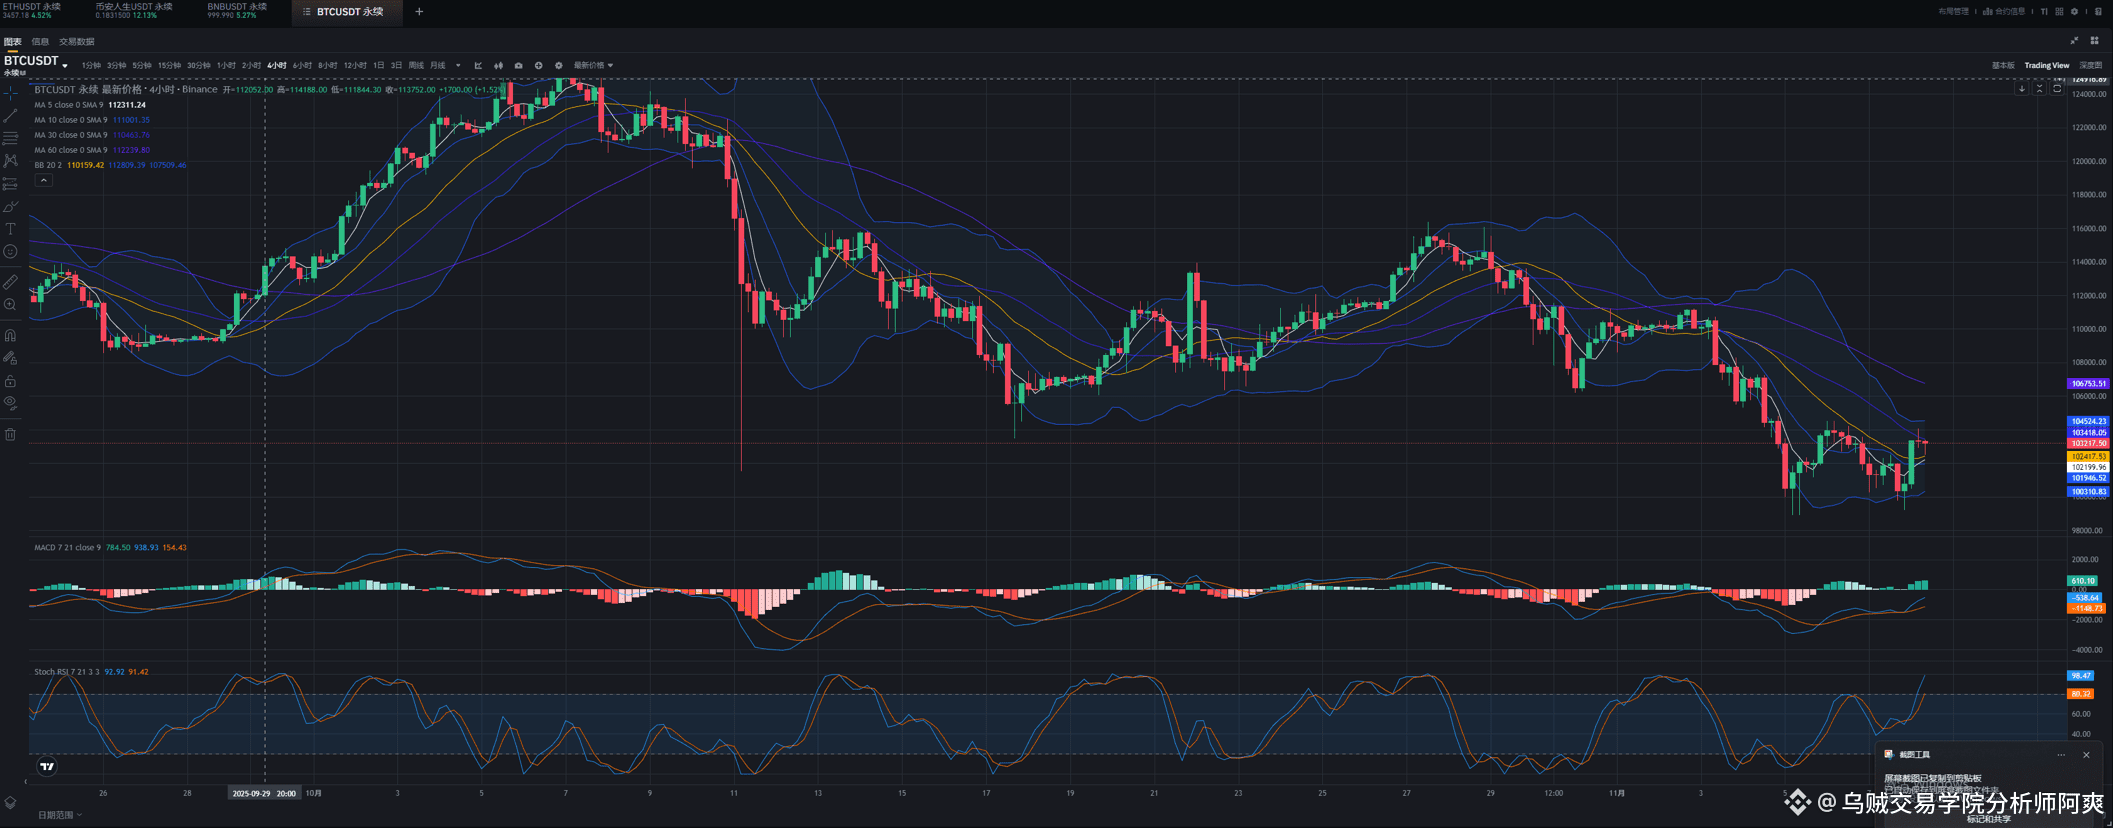This screenshot has height=828, width=2113.
Task: Set timeframe to 1日
Action: point(378,66)
